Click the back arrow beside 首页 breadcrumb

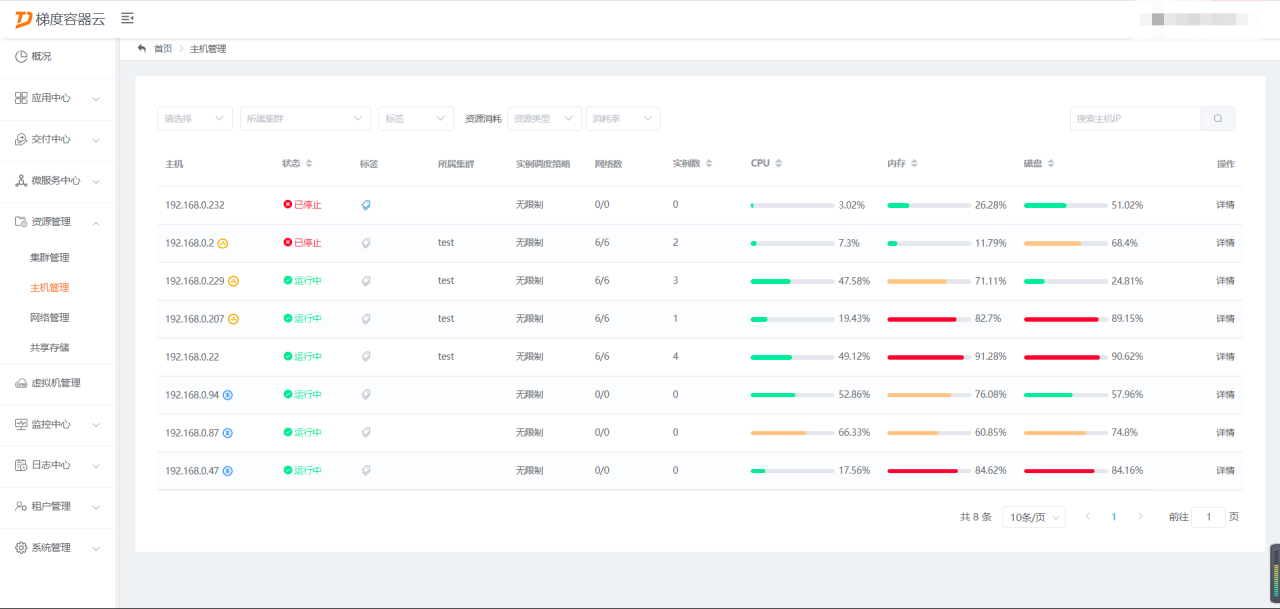pos(142,48)
